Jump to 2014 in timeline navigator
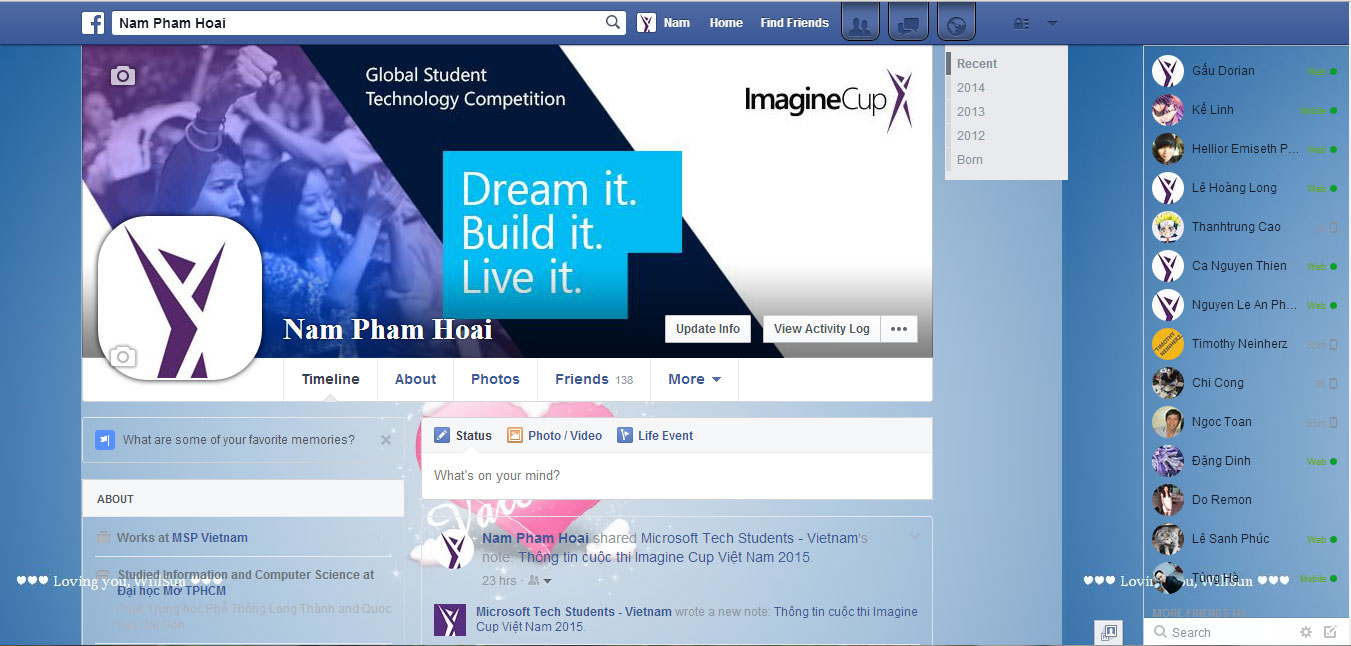 [971, 88]
